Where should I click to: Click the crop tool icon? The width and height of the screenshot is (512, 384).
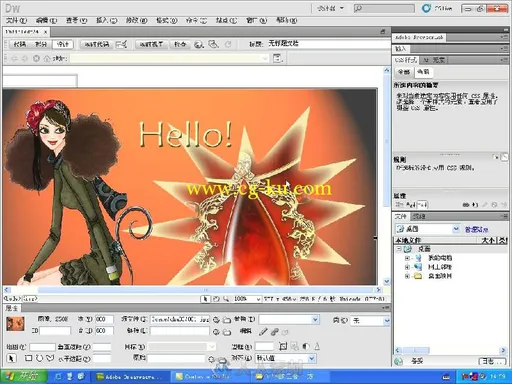tap(283, 347)
